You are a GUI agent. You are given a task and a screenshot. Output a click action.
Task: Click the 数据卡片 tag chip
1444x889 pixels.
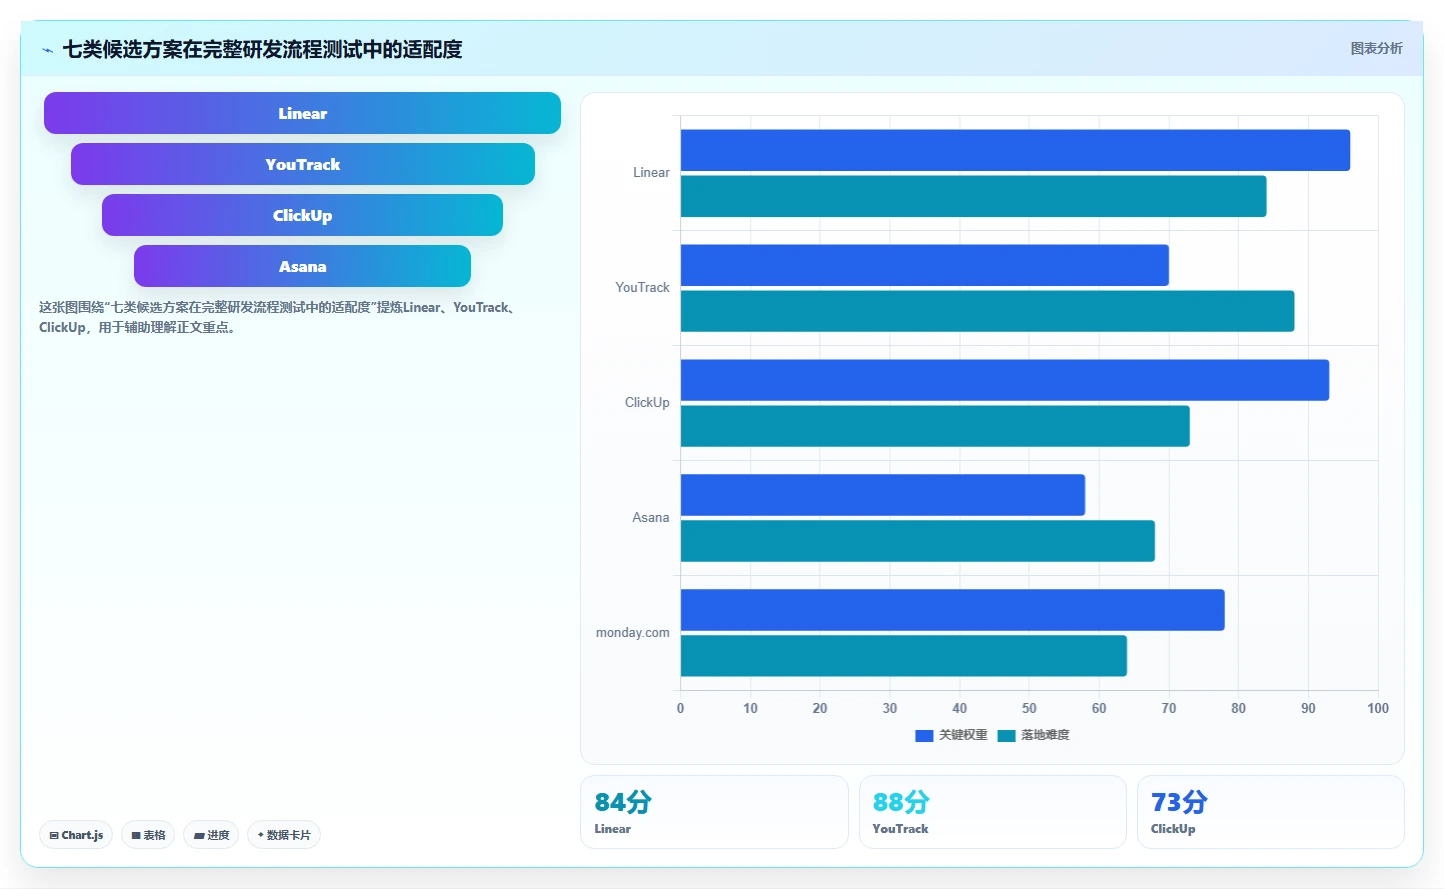click(x=284, y=835)
